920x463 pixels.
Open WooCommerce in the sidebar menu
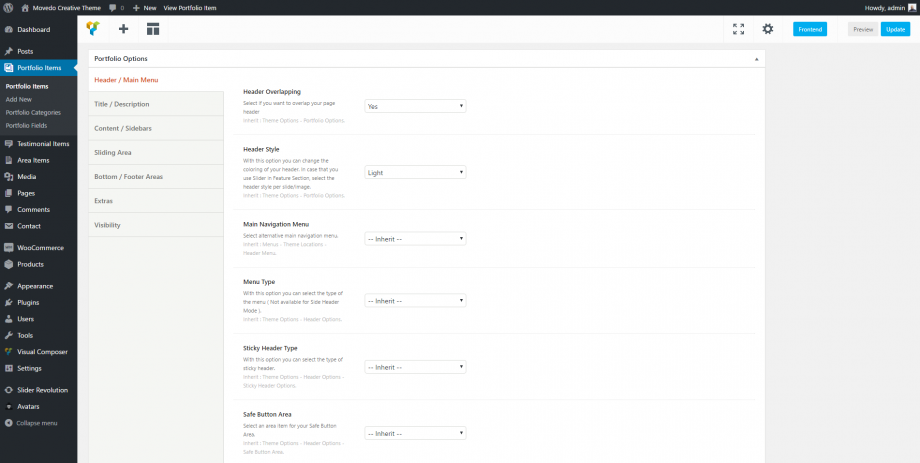pyautogui.click(x=40, y=247)
